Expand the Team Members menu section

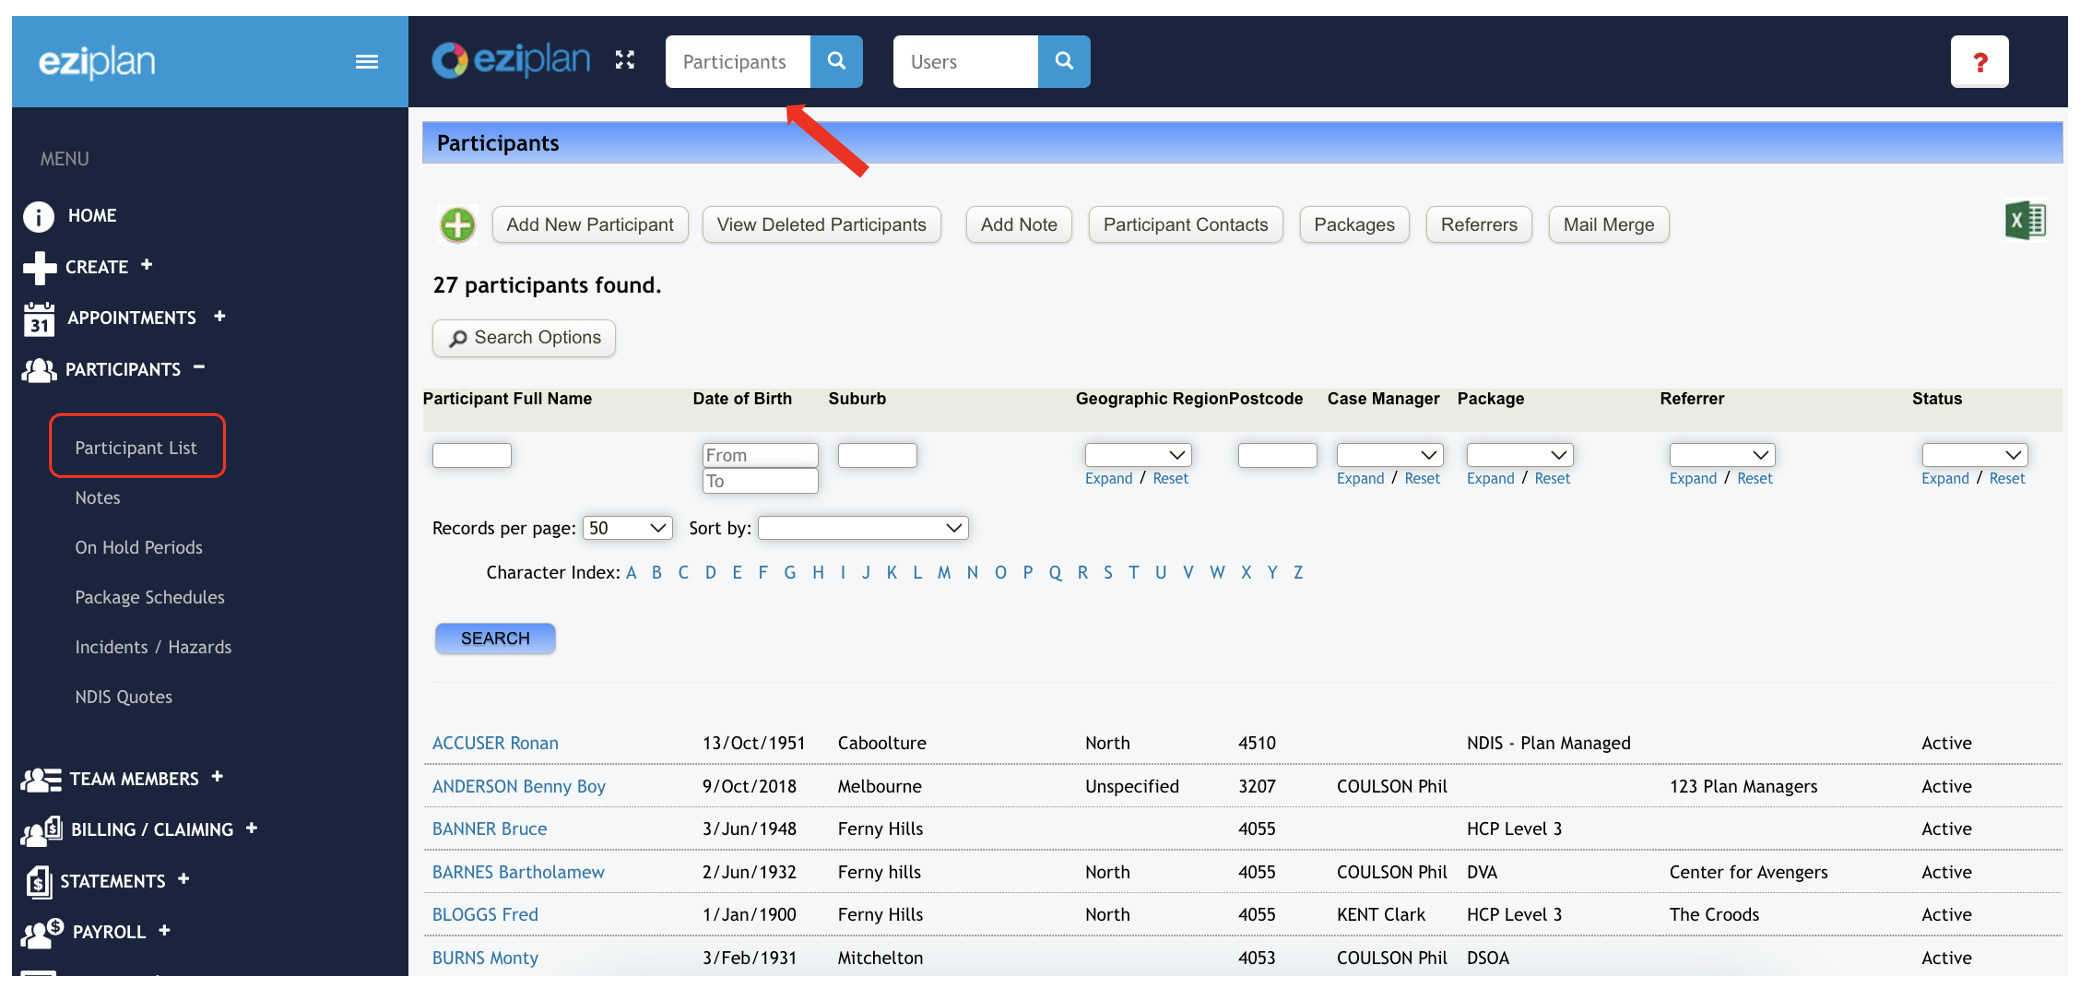pyautogui.click(x=217, y=777)
